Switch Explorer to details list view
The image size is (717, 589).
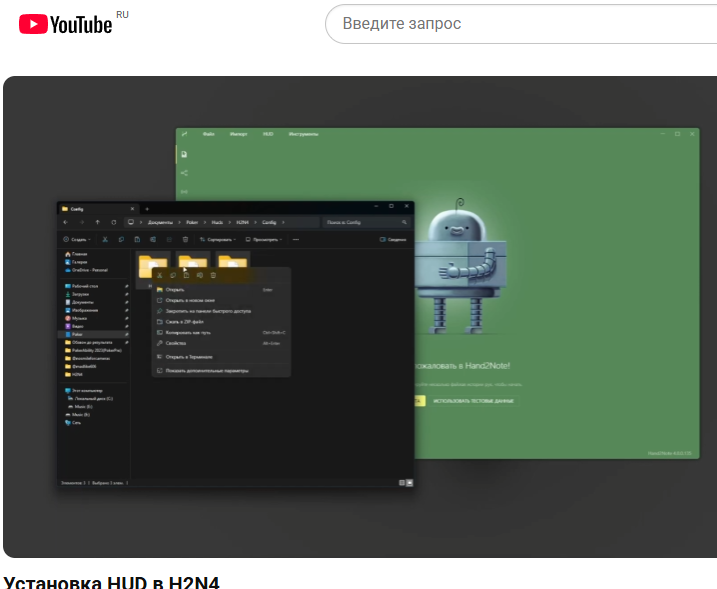(402, 483)
